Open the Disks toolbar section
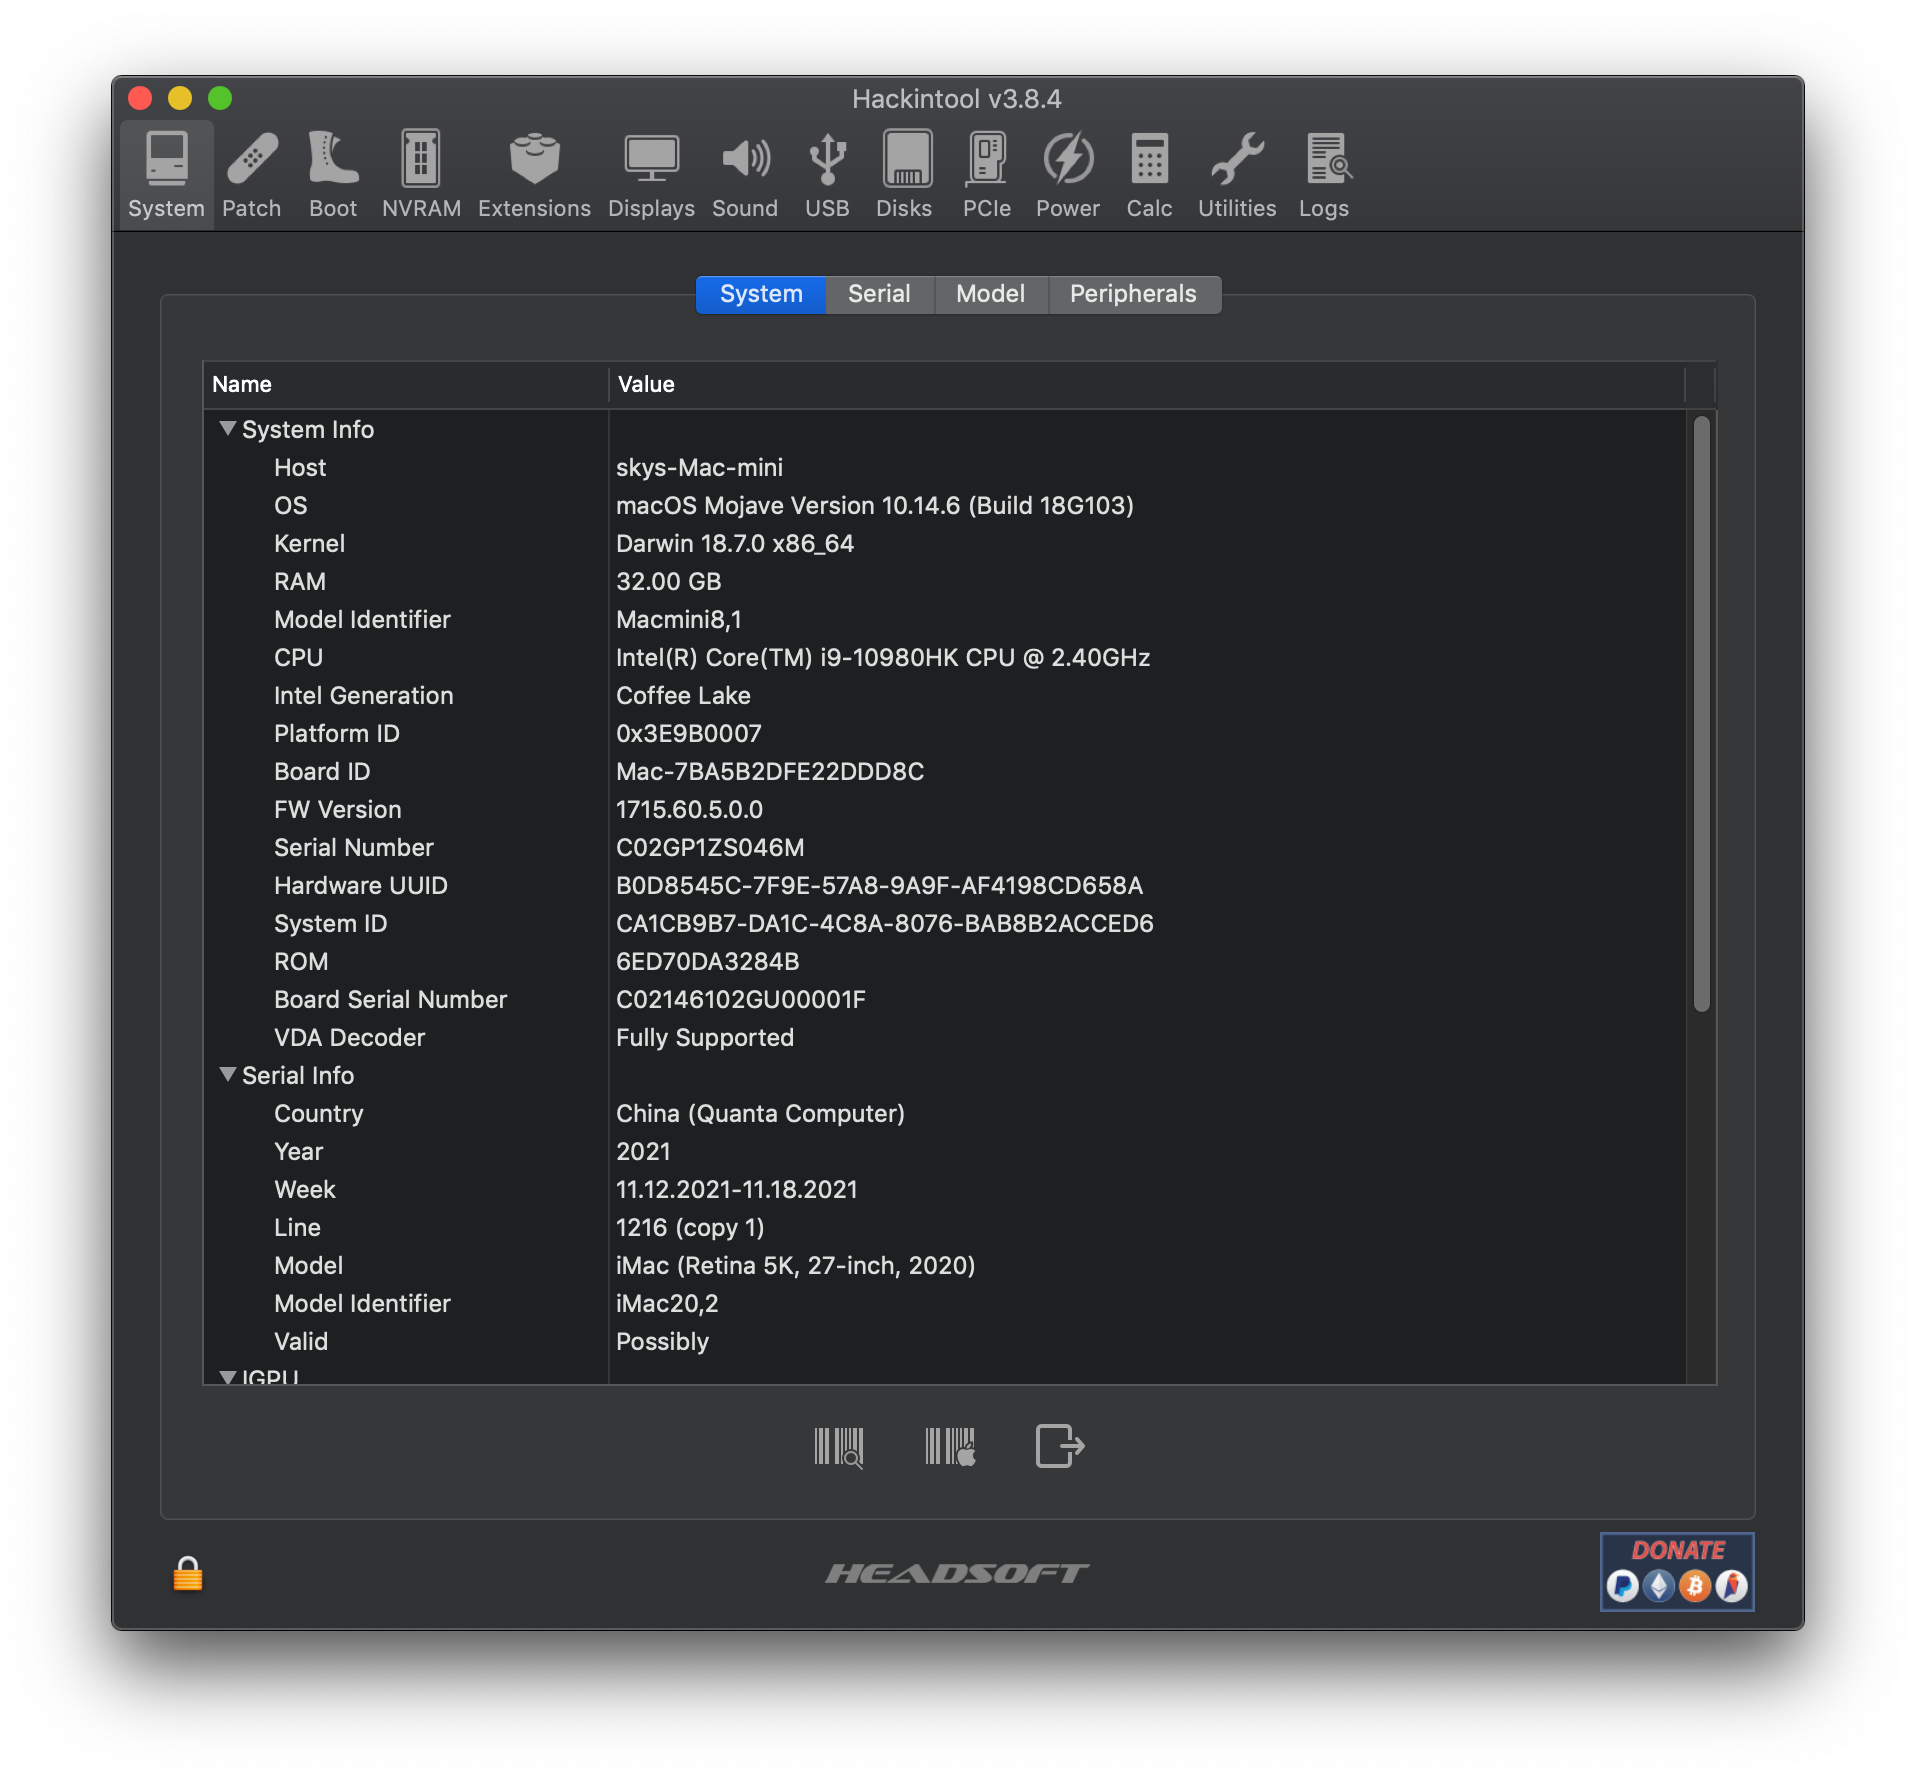 click(904, 174)
